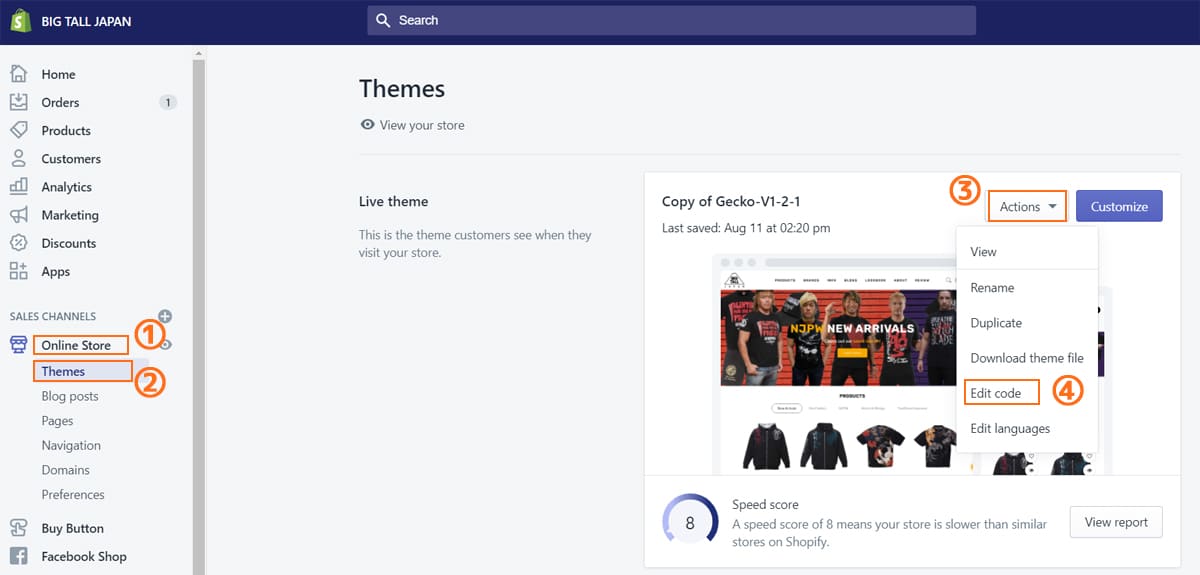Click the Online Store storefront icon
The height and width of the screenshot is (575, 1200).
point(18,345)
